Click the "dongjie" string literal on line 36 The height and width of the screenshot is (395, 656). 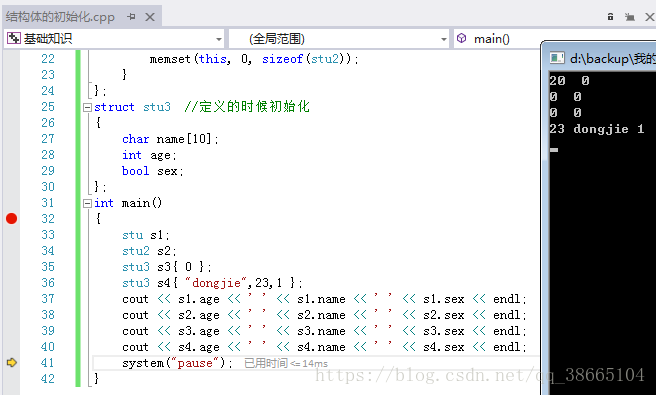pyautogui.click(x=216, y=283)
